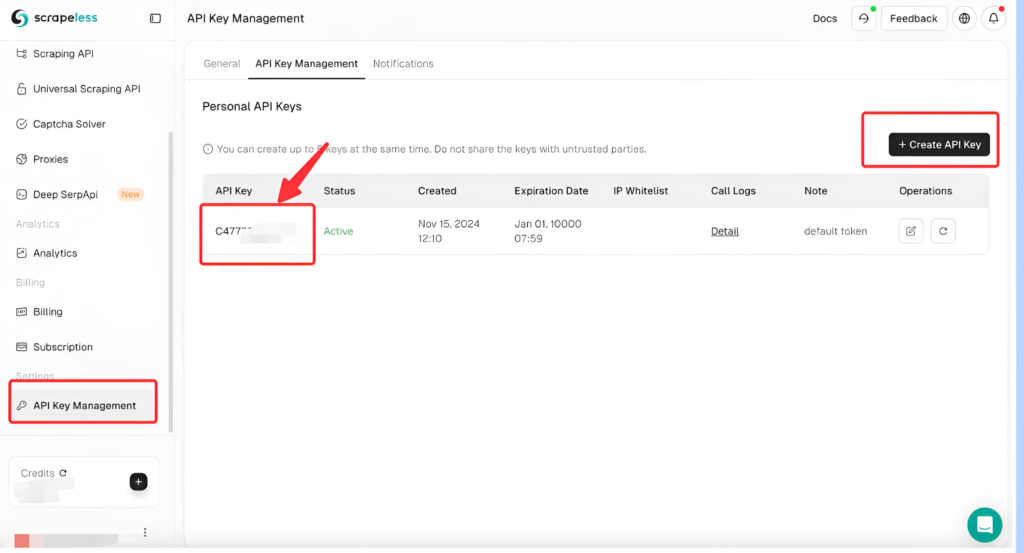The image size is (1024, 553).
Task: Click the New badge beside Deep SerpApi
Action: pos(131,195)
